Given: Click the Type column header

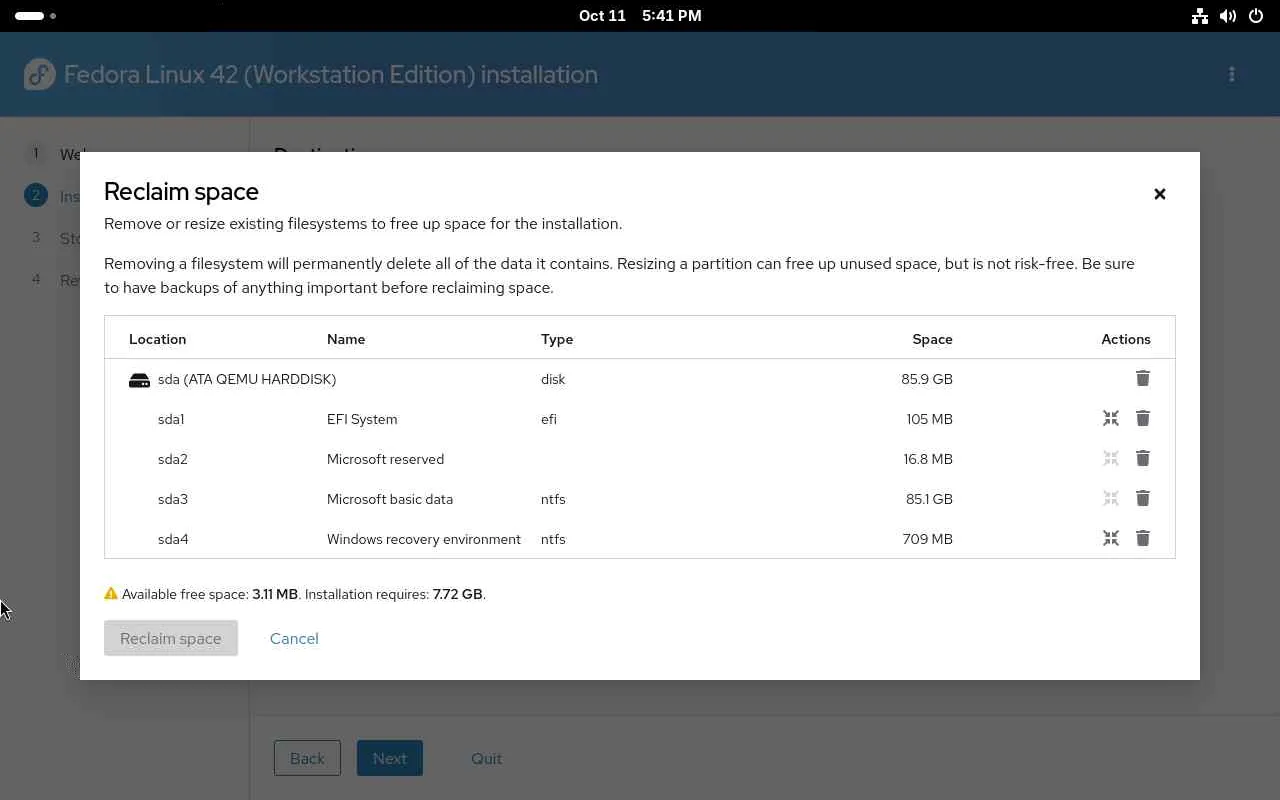Looking at the screenshot, I should pyautogui.click(x=557, y=339).
